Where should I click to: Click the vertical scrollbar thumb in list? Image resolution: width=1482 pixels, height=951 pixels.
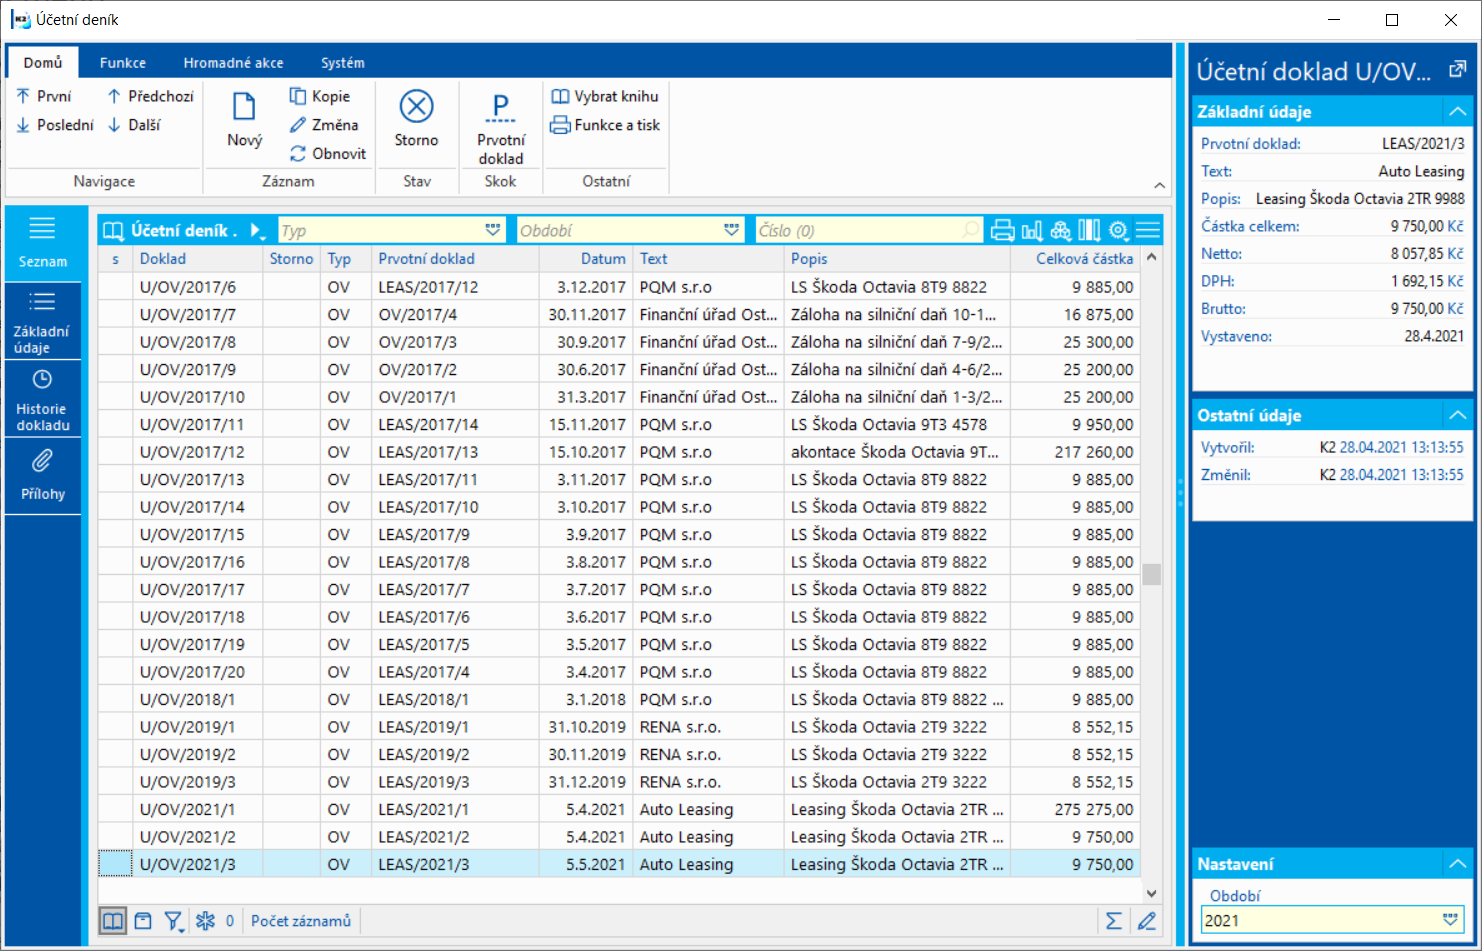pos(1151,574)
